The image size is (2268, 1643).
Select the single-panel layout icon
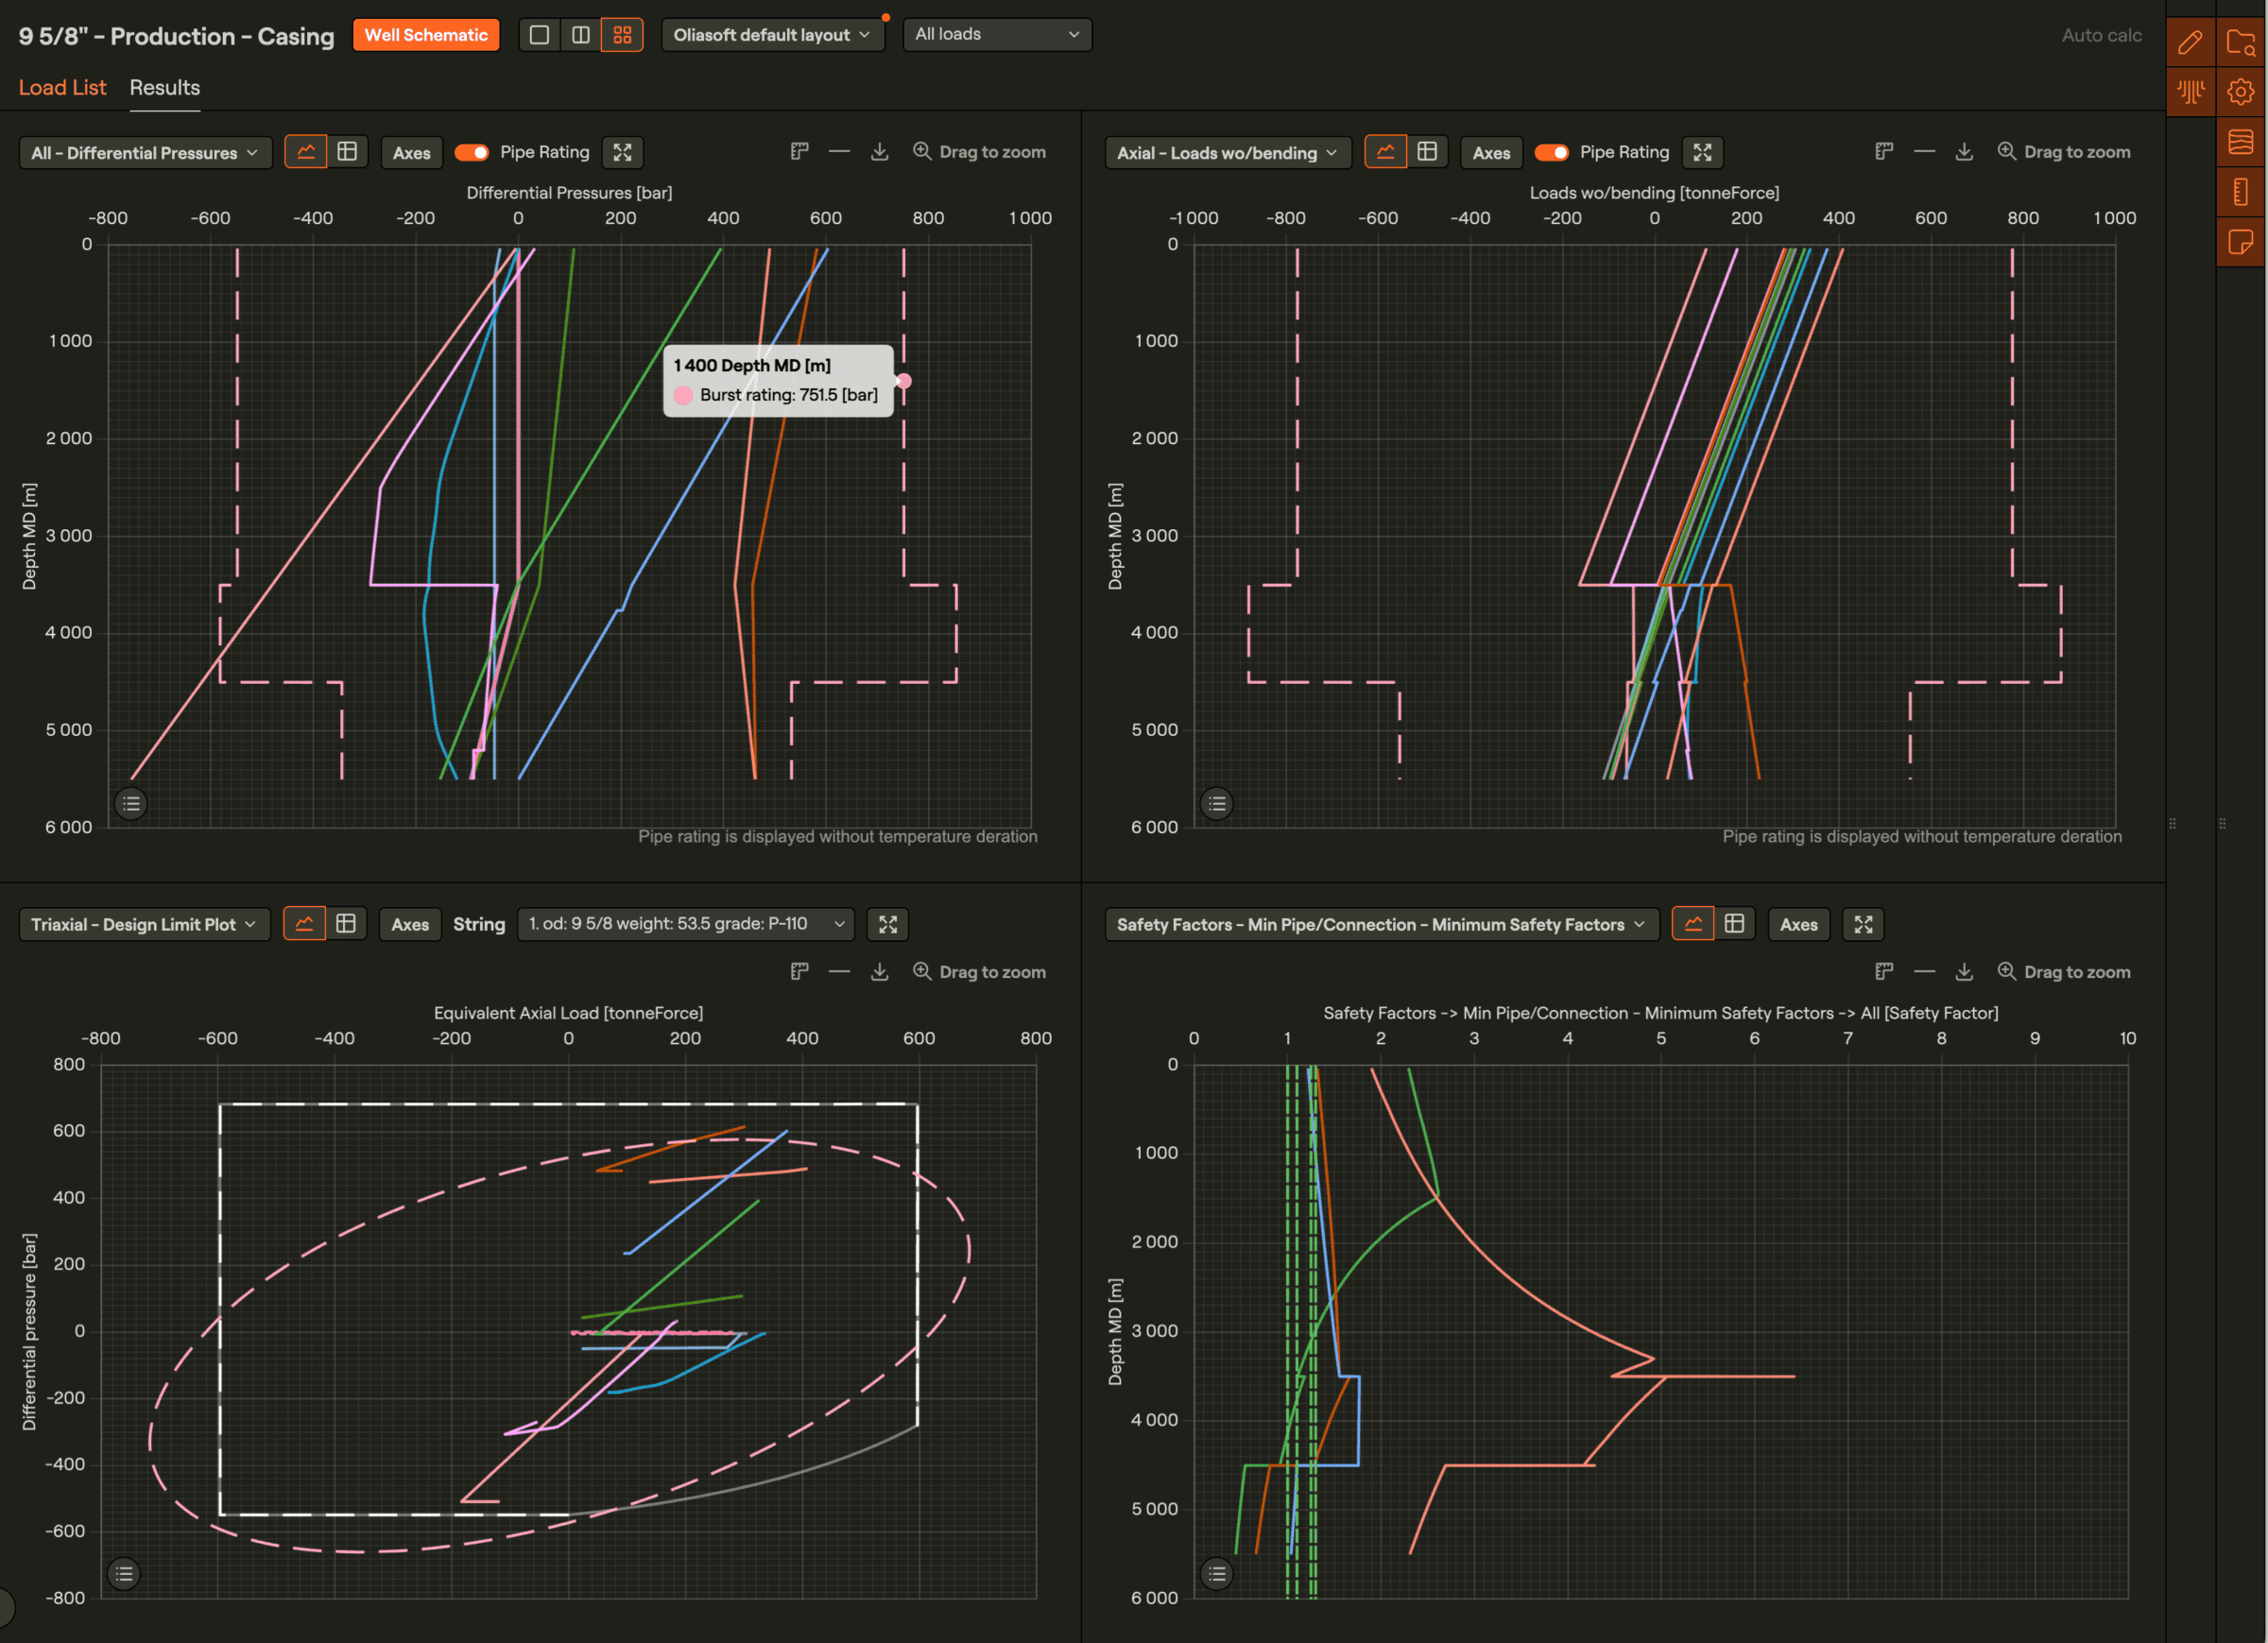click(539, 35)
